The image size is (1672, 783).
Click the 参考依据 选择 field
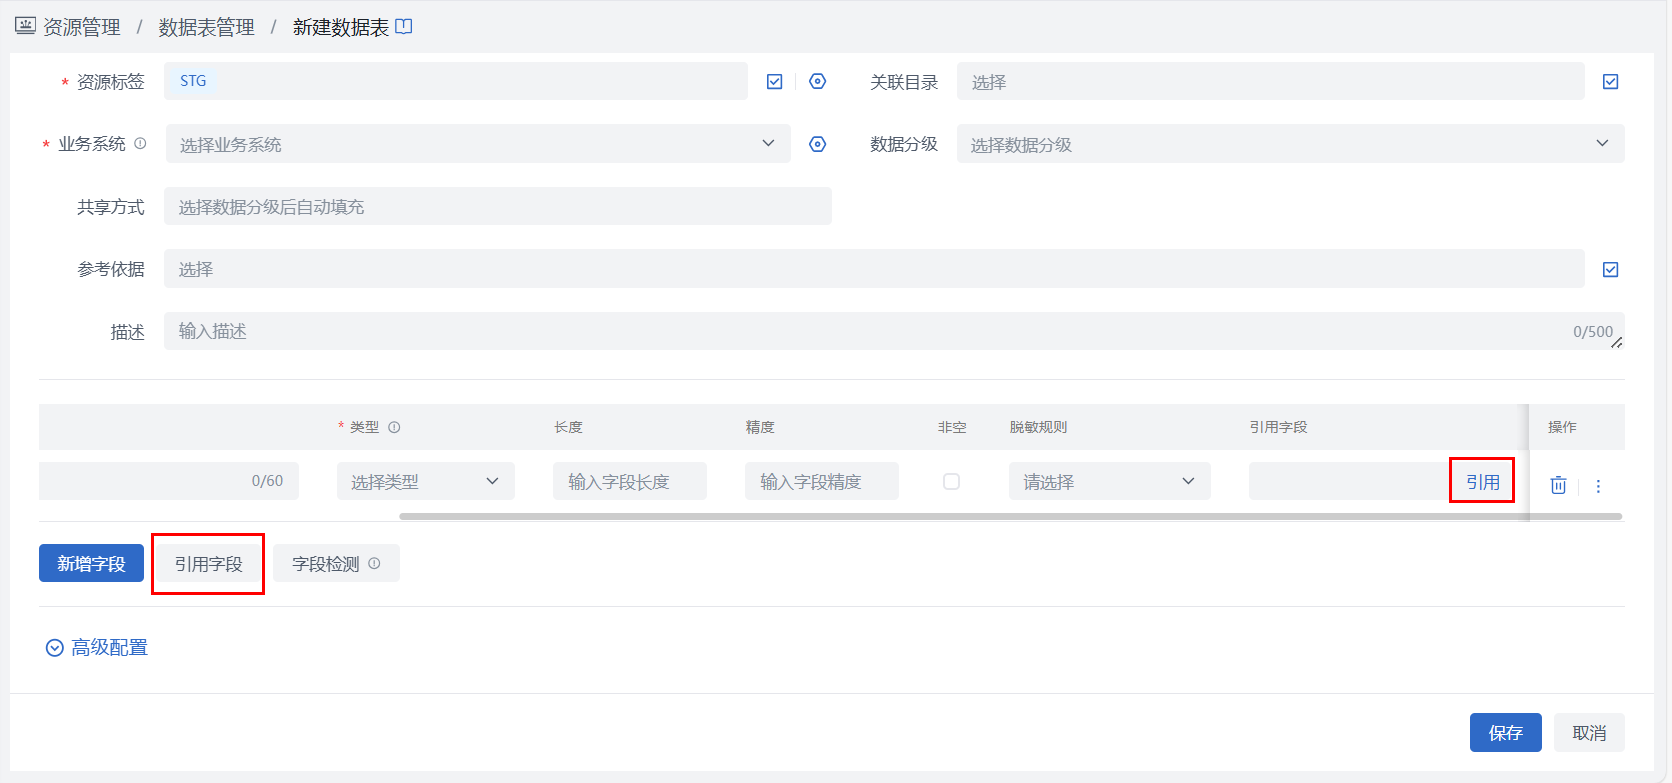click(874, 269)
